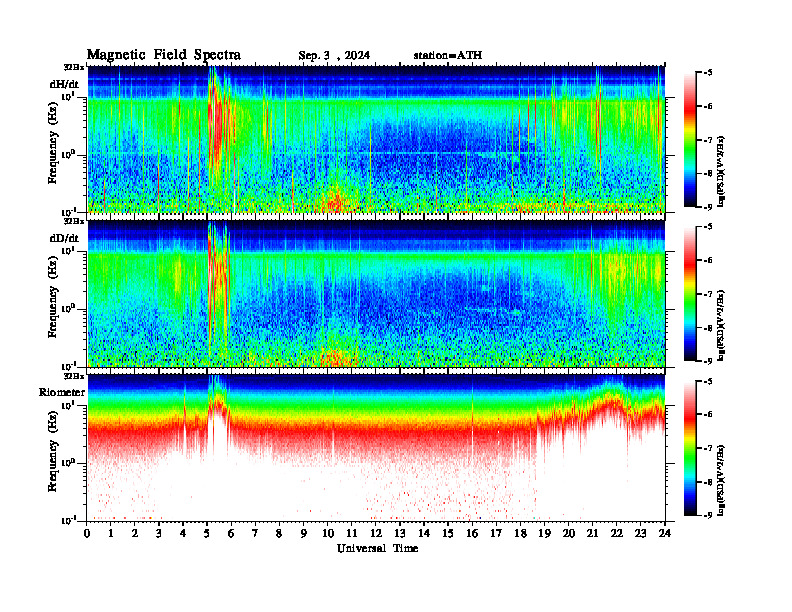Click hour tick label "4" on time axis
The image size is (792, 612).
click(x=183, y=533)
